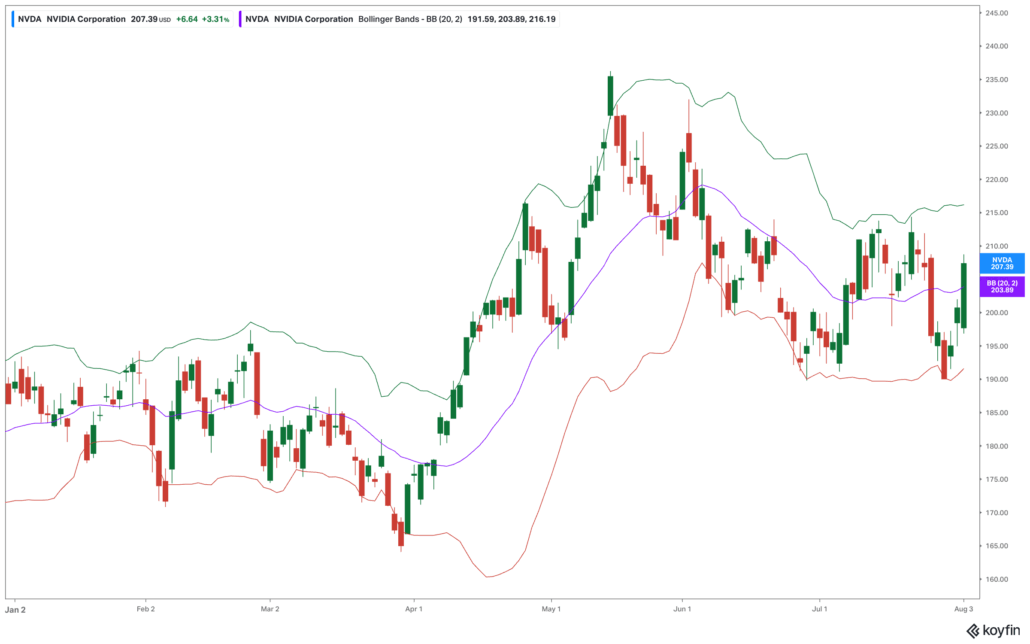Click the 220.00 price axis label

996,179
